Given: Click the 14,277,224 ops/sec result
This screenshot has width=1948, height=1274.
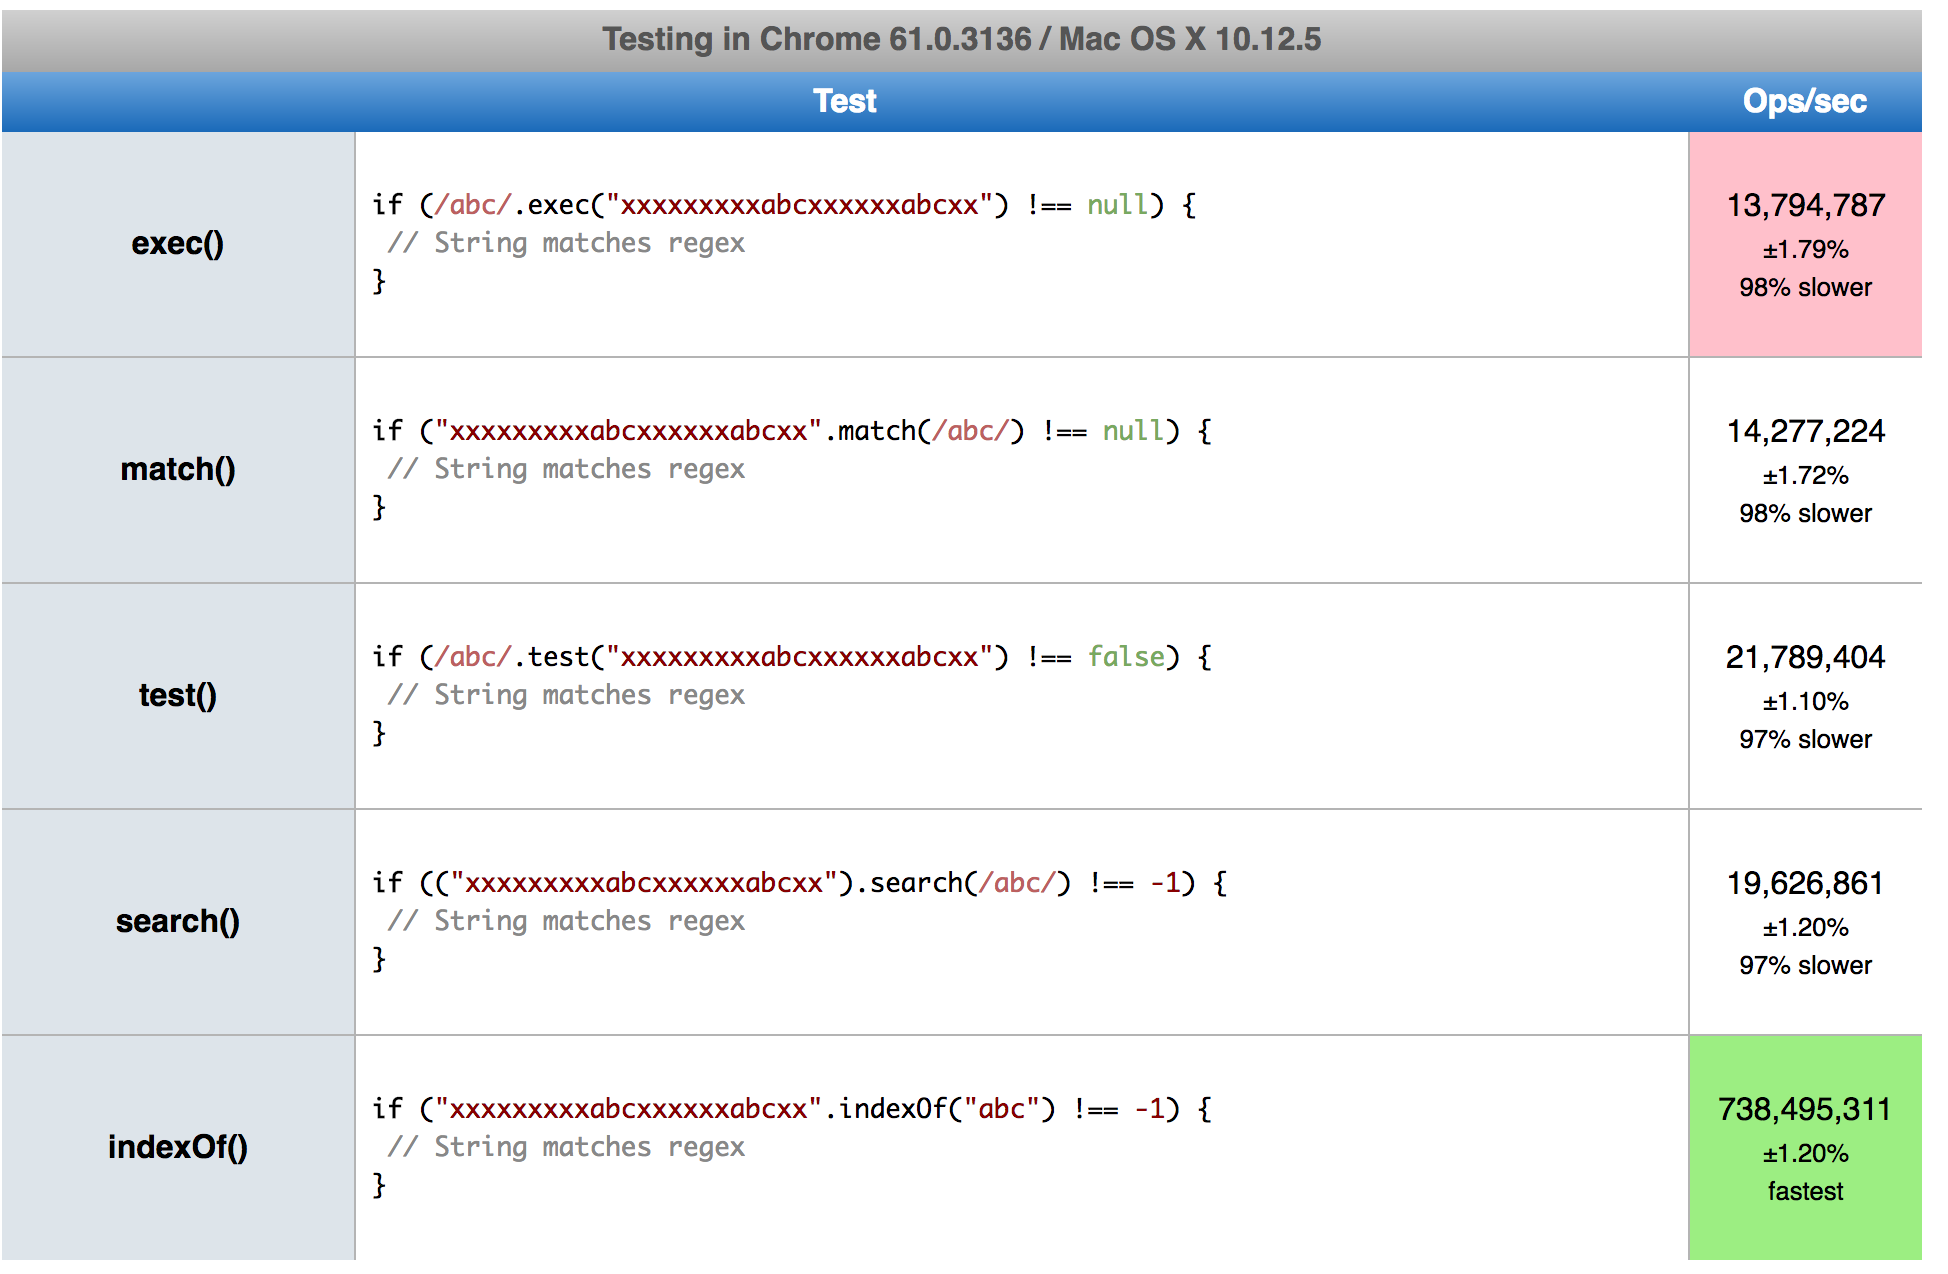Looking at the screenshot, I should pos(1805,432).
